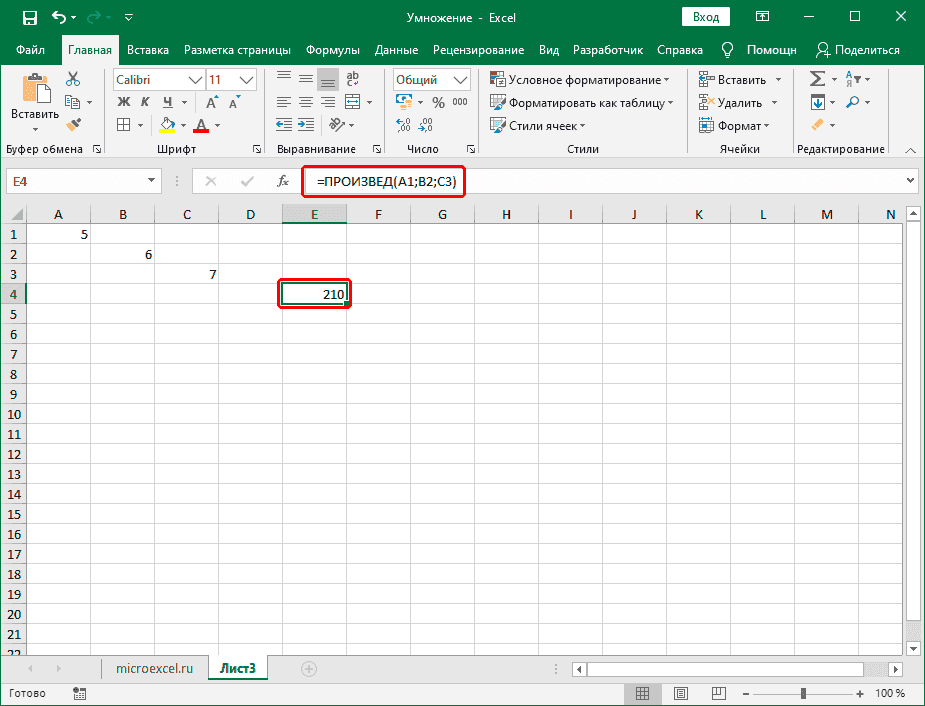925x706 pixels.
Task: Click the Поделиться button
Action: (x=855, y=49)
